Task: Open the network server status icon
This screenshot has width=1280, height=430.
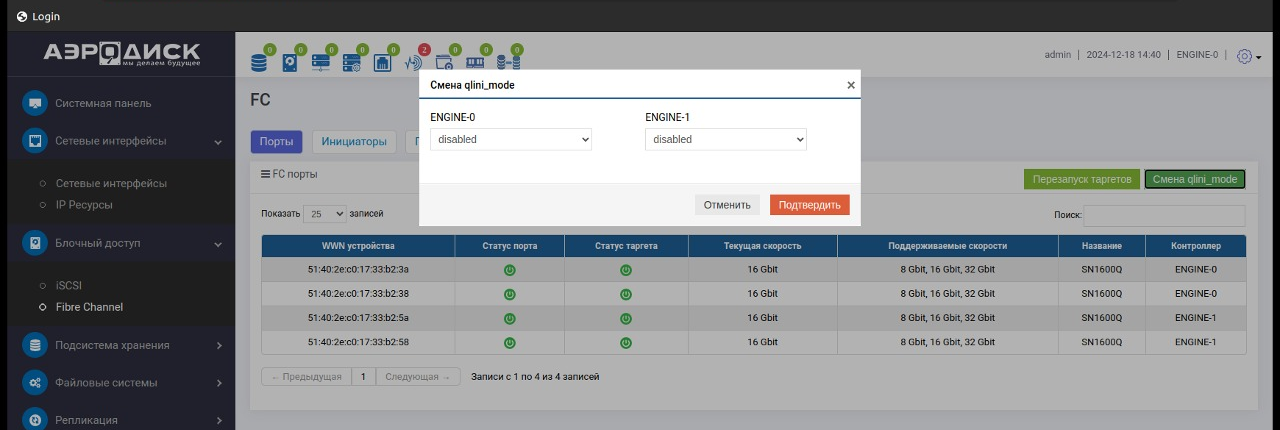Action: pyautogui.click(x=321, y=62)
